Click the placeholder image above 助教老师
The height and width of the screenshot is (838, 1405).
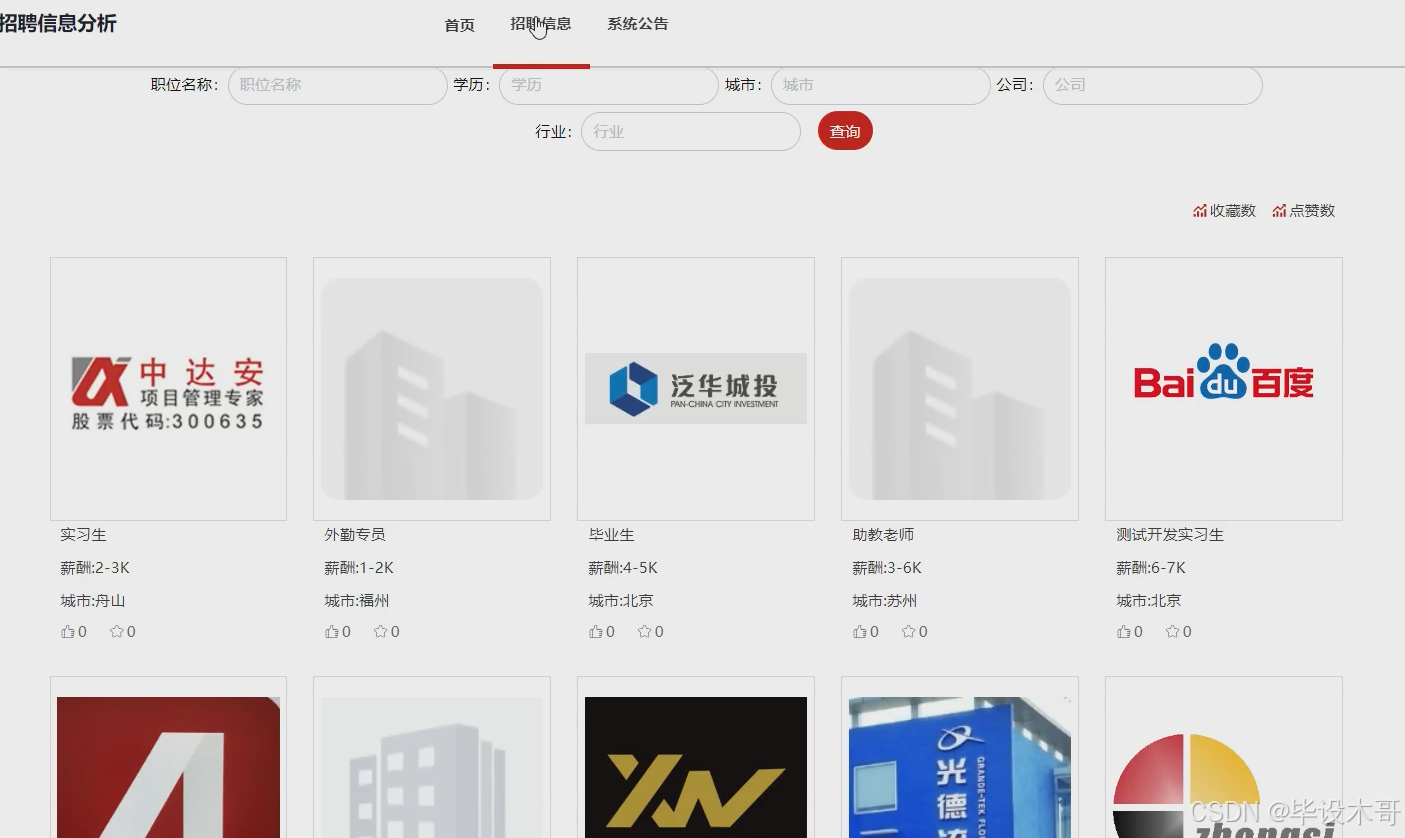pos(960,389)
